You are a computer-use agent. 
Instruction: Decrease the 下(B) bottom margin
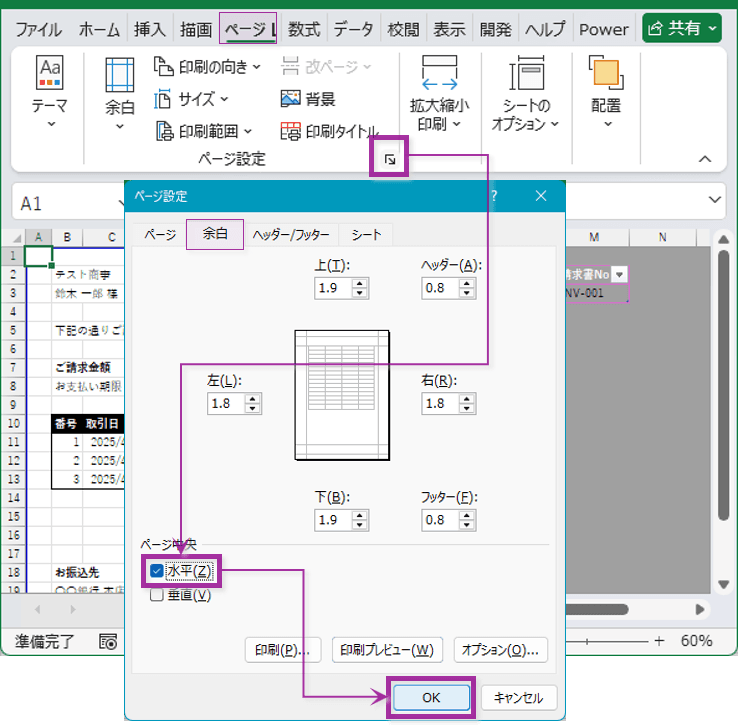coord(360,525)
